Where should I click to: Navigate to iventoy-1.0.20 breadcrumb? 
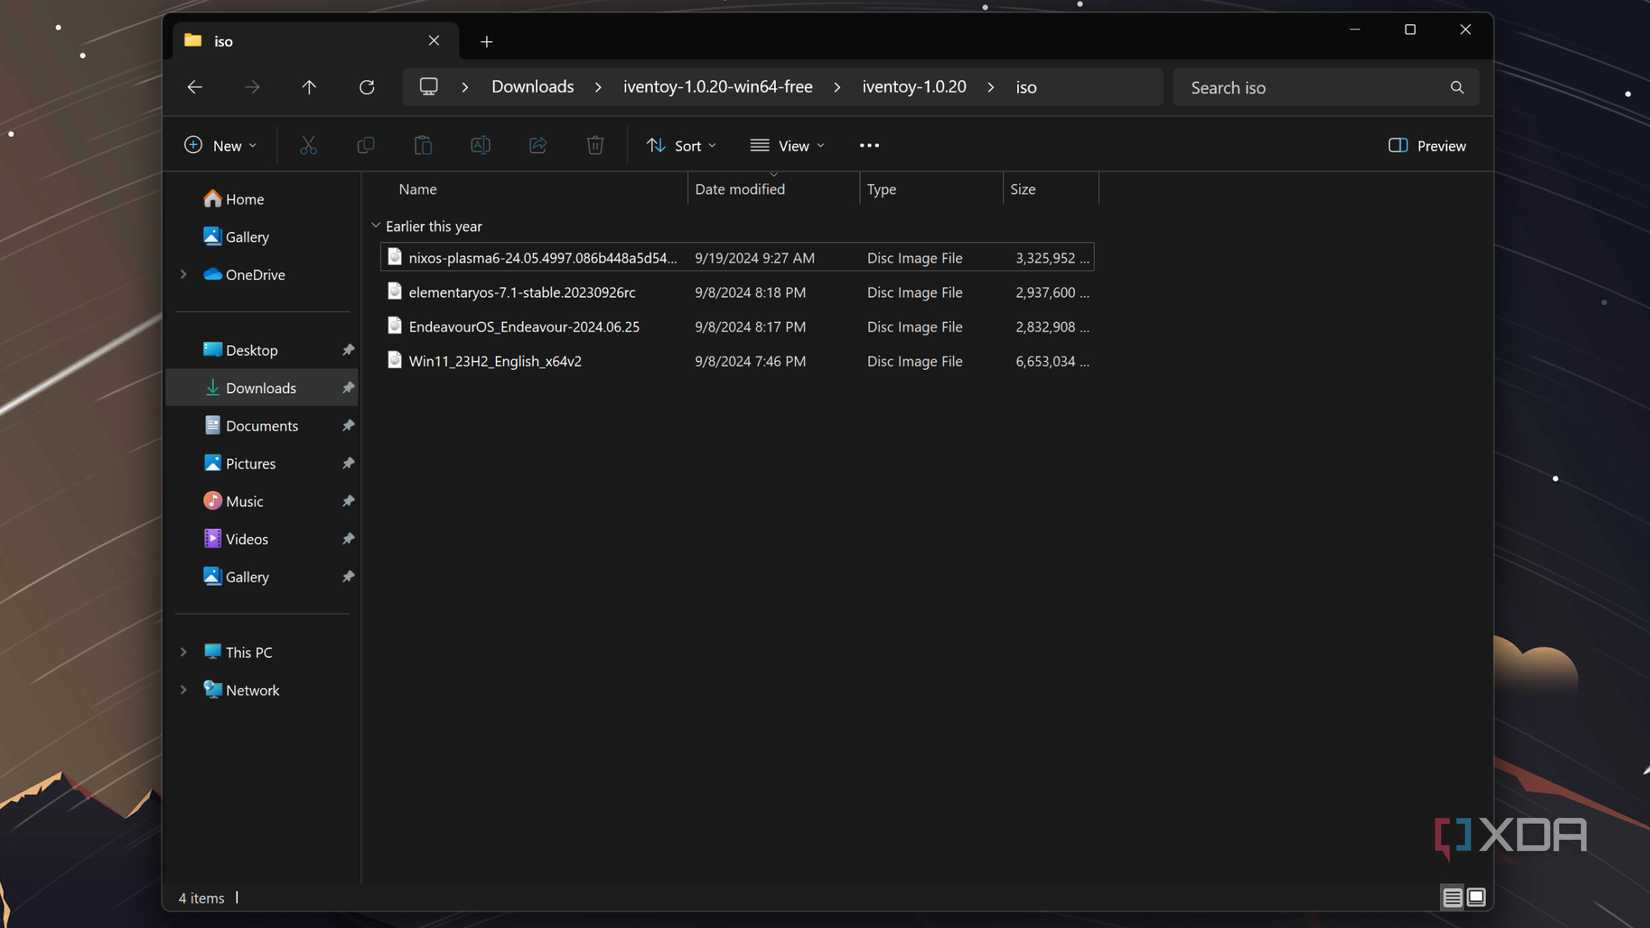[x=914, y=87]
